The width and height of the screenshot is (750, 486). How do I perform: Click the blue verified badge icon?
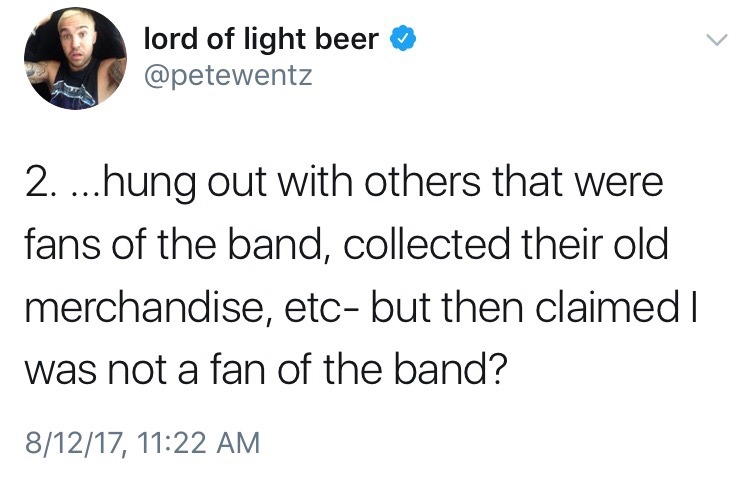point(401,40)
